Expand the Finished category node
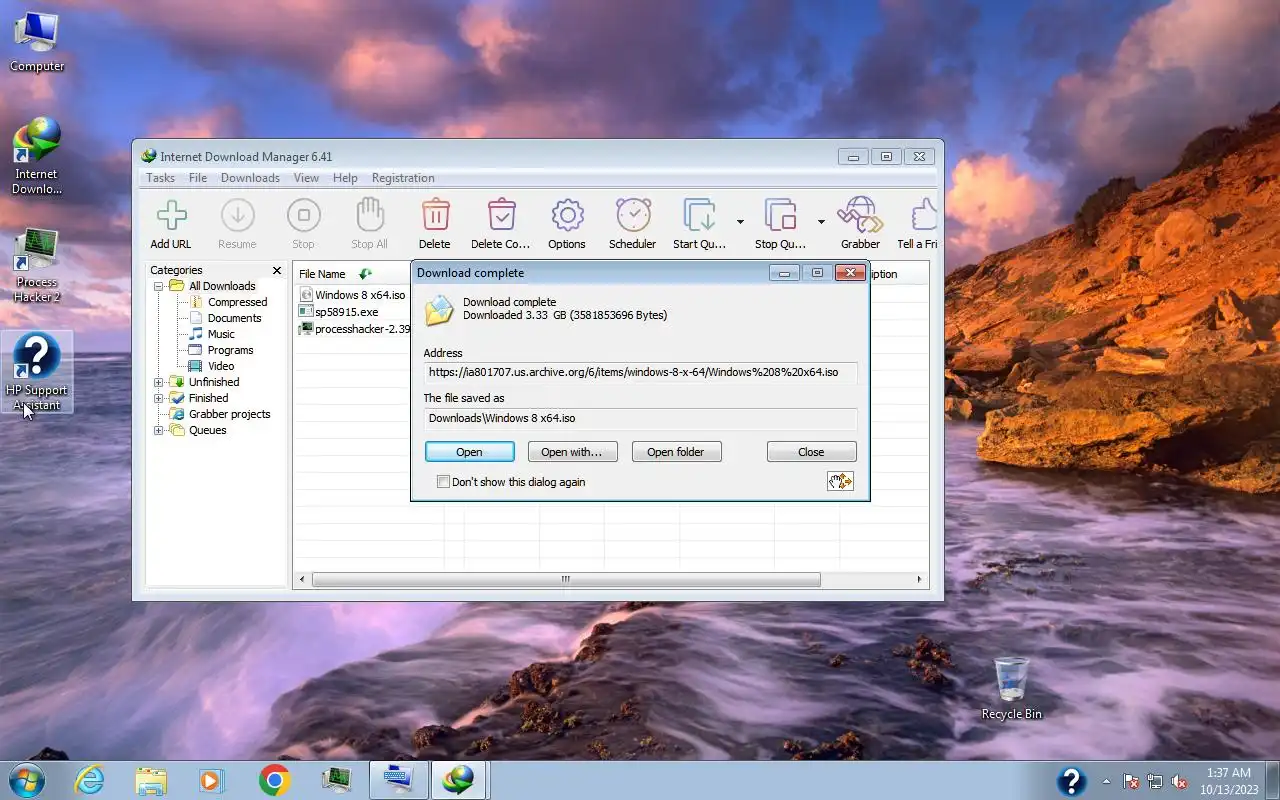This screenshot has width=1280, height=800. click(x=158, y=398)
